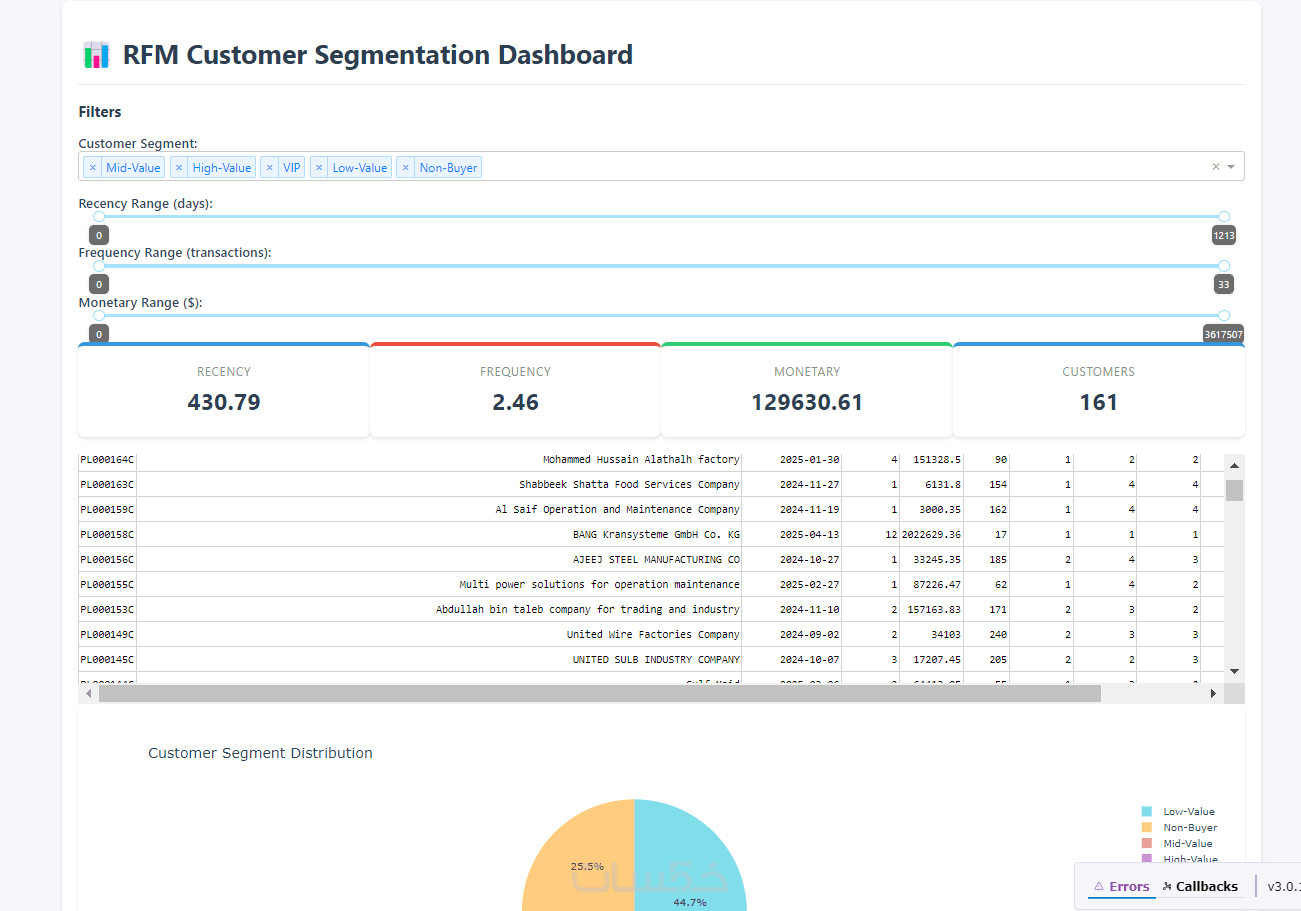Click the table's scroll down arrow
Viewport: 1301px width, 911px height.
1234,671
